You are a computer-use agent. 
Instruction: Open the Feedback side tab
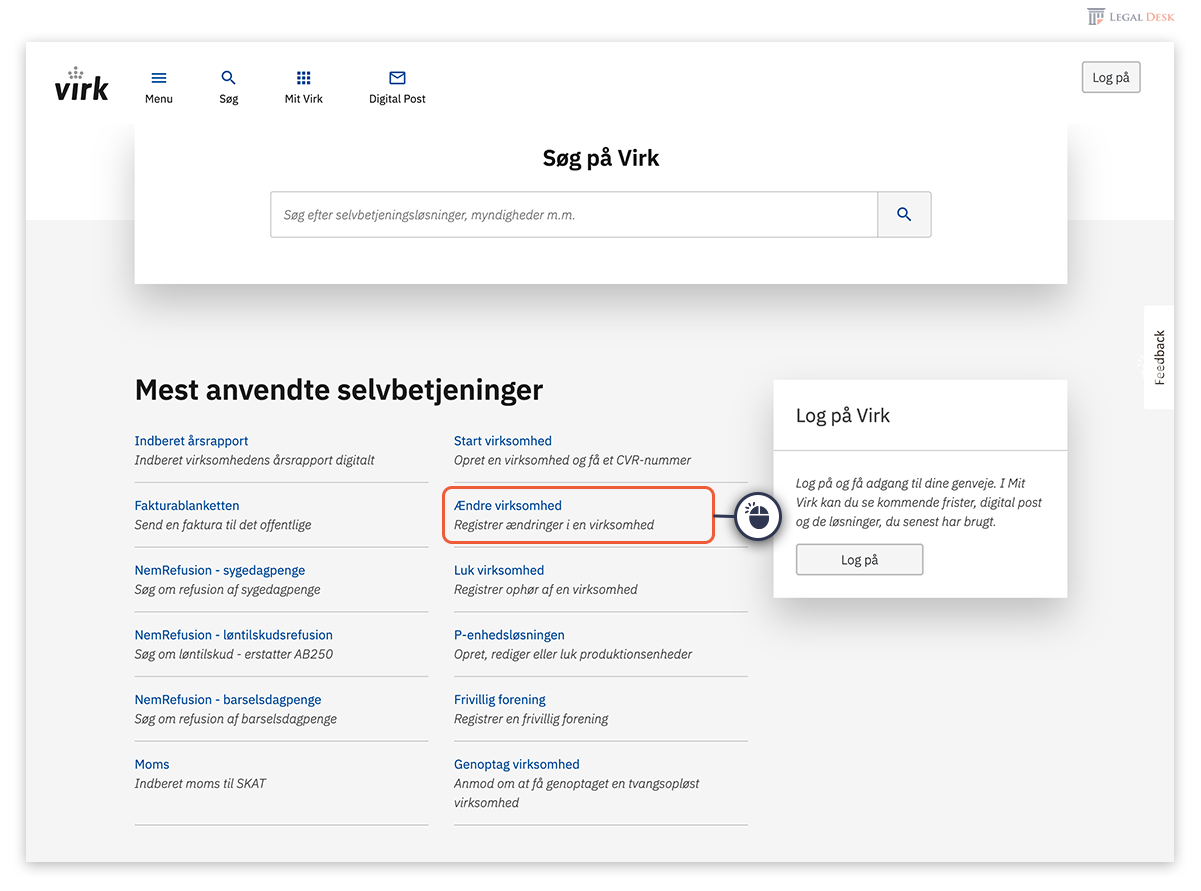(1159, 357)
